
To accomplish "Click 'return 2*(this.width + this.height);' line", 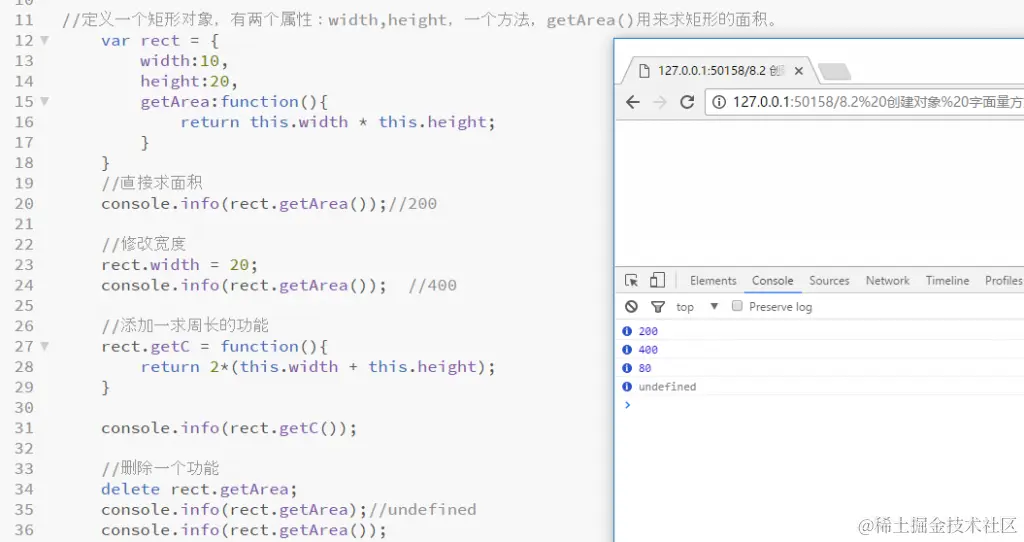I will [x=318, y=367].
